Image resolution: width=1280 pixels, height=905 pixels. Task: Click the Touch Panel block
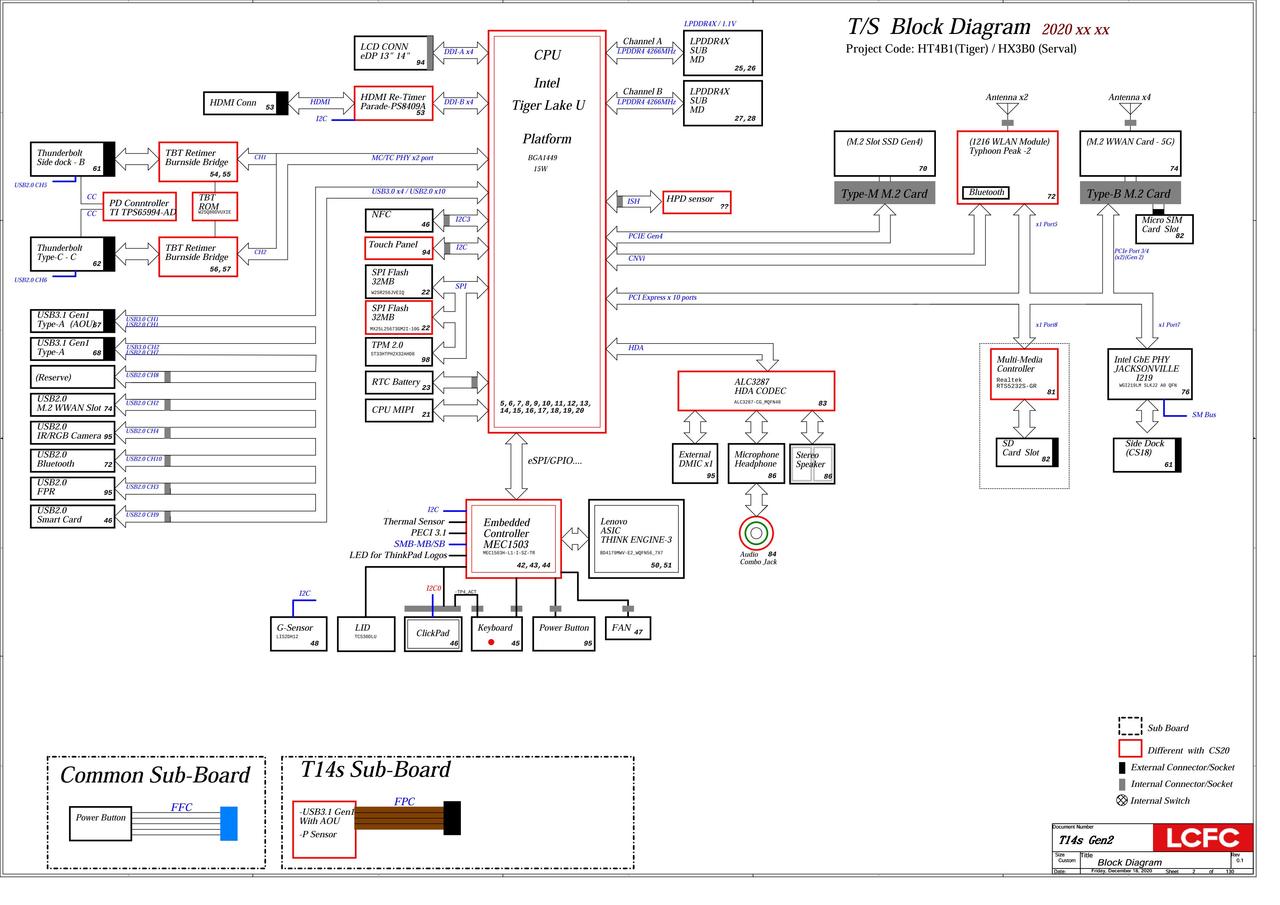click(x=399, y=248)
